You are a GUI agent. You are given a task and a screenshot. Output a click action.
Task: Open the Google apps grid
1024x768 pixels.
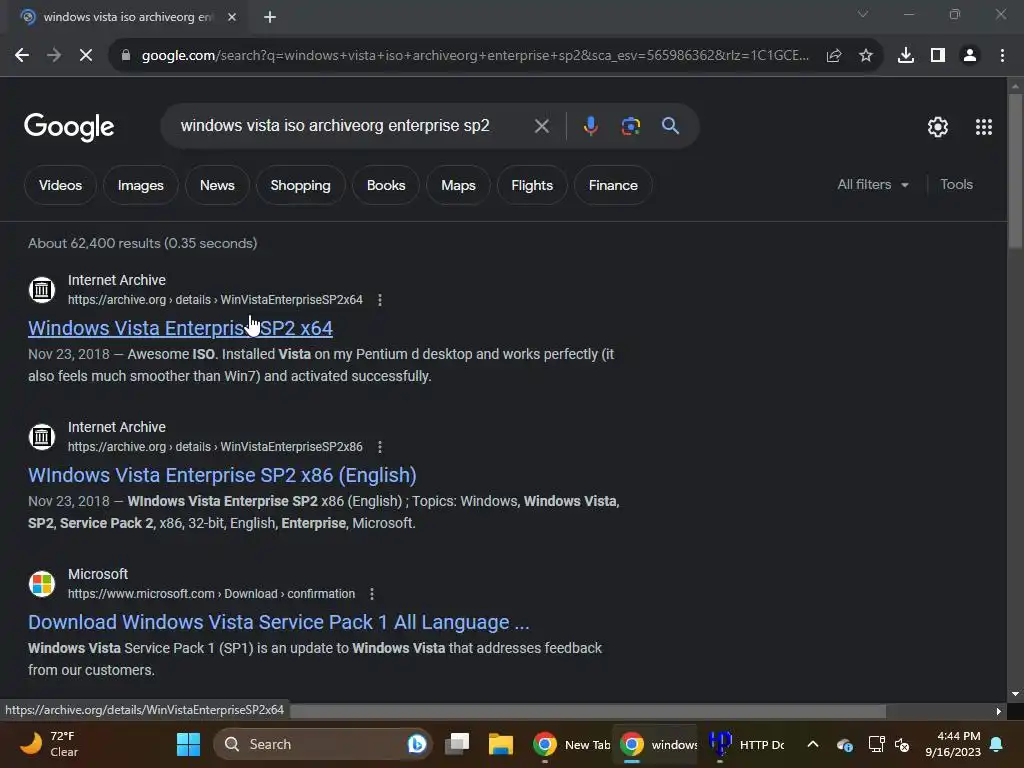point(984,127)
